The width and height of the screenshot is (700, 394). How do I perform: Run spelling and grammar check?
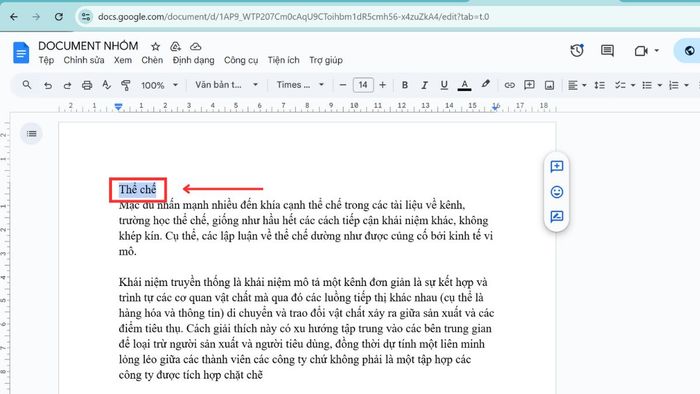click(106, 85)
